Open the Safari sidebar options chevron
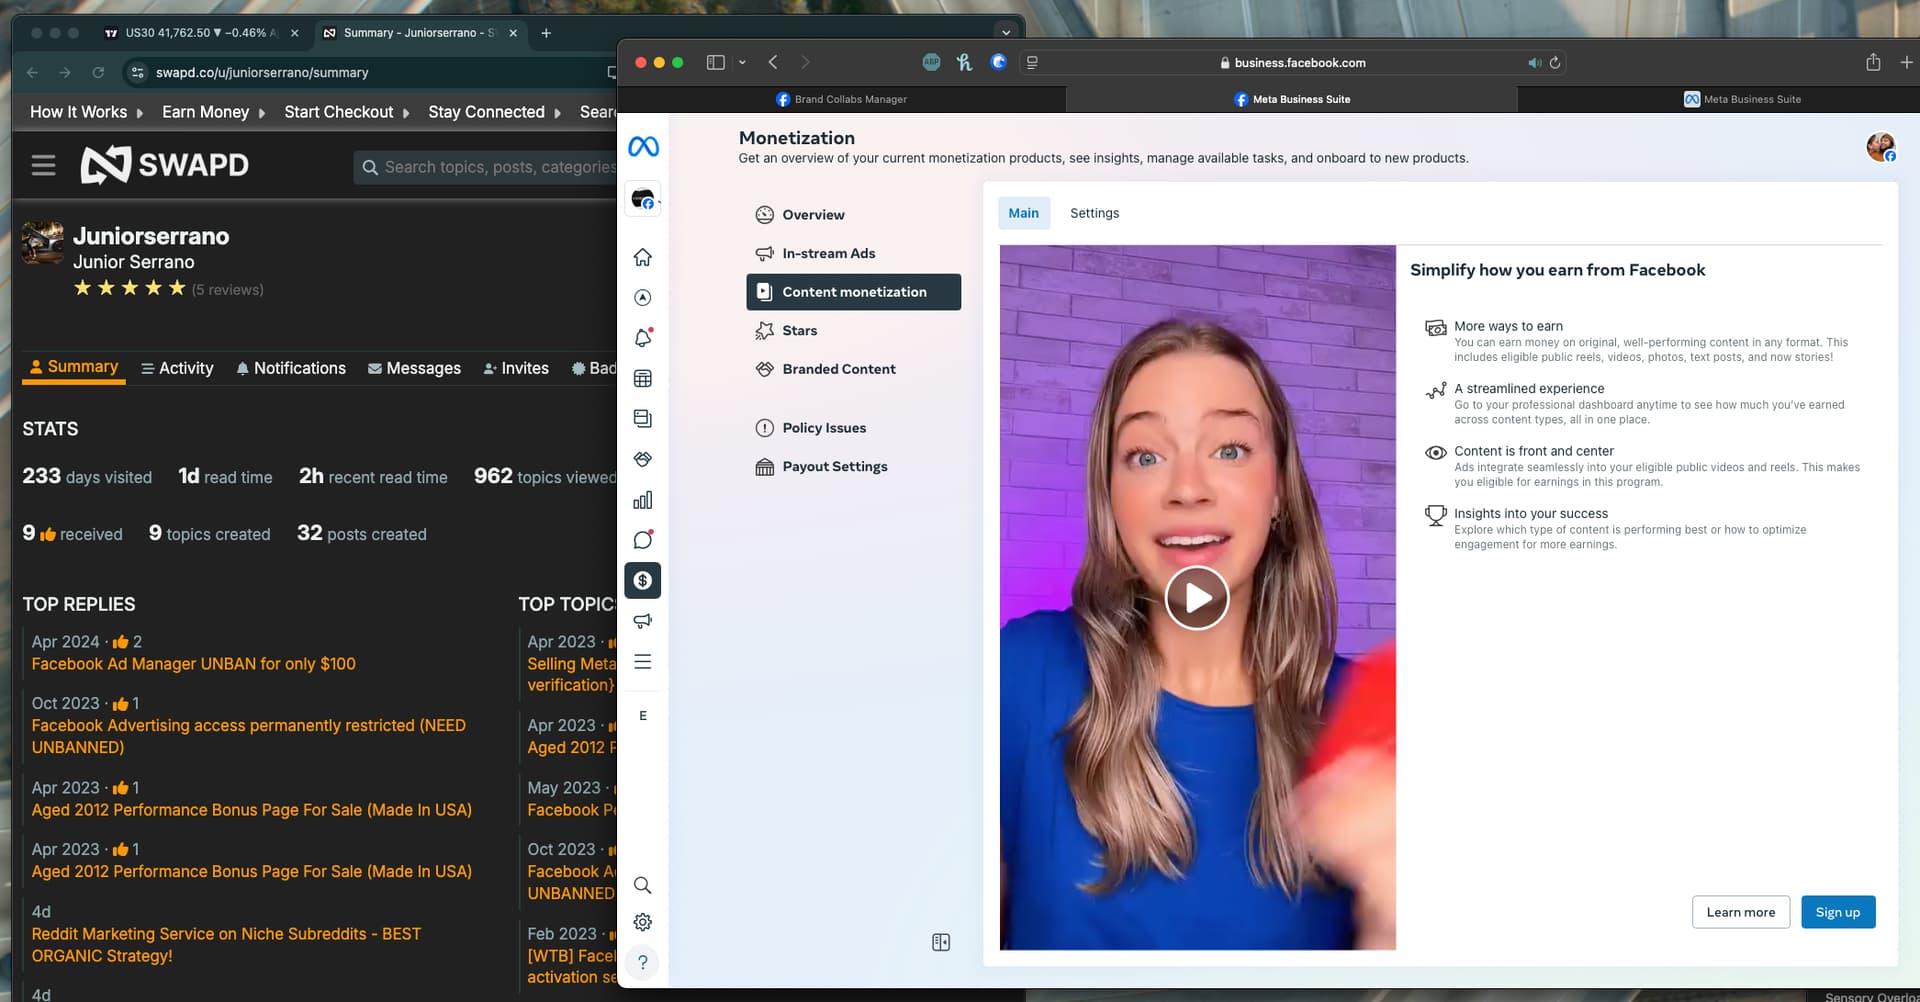 click(742, 62)
